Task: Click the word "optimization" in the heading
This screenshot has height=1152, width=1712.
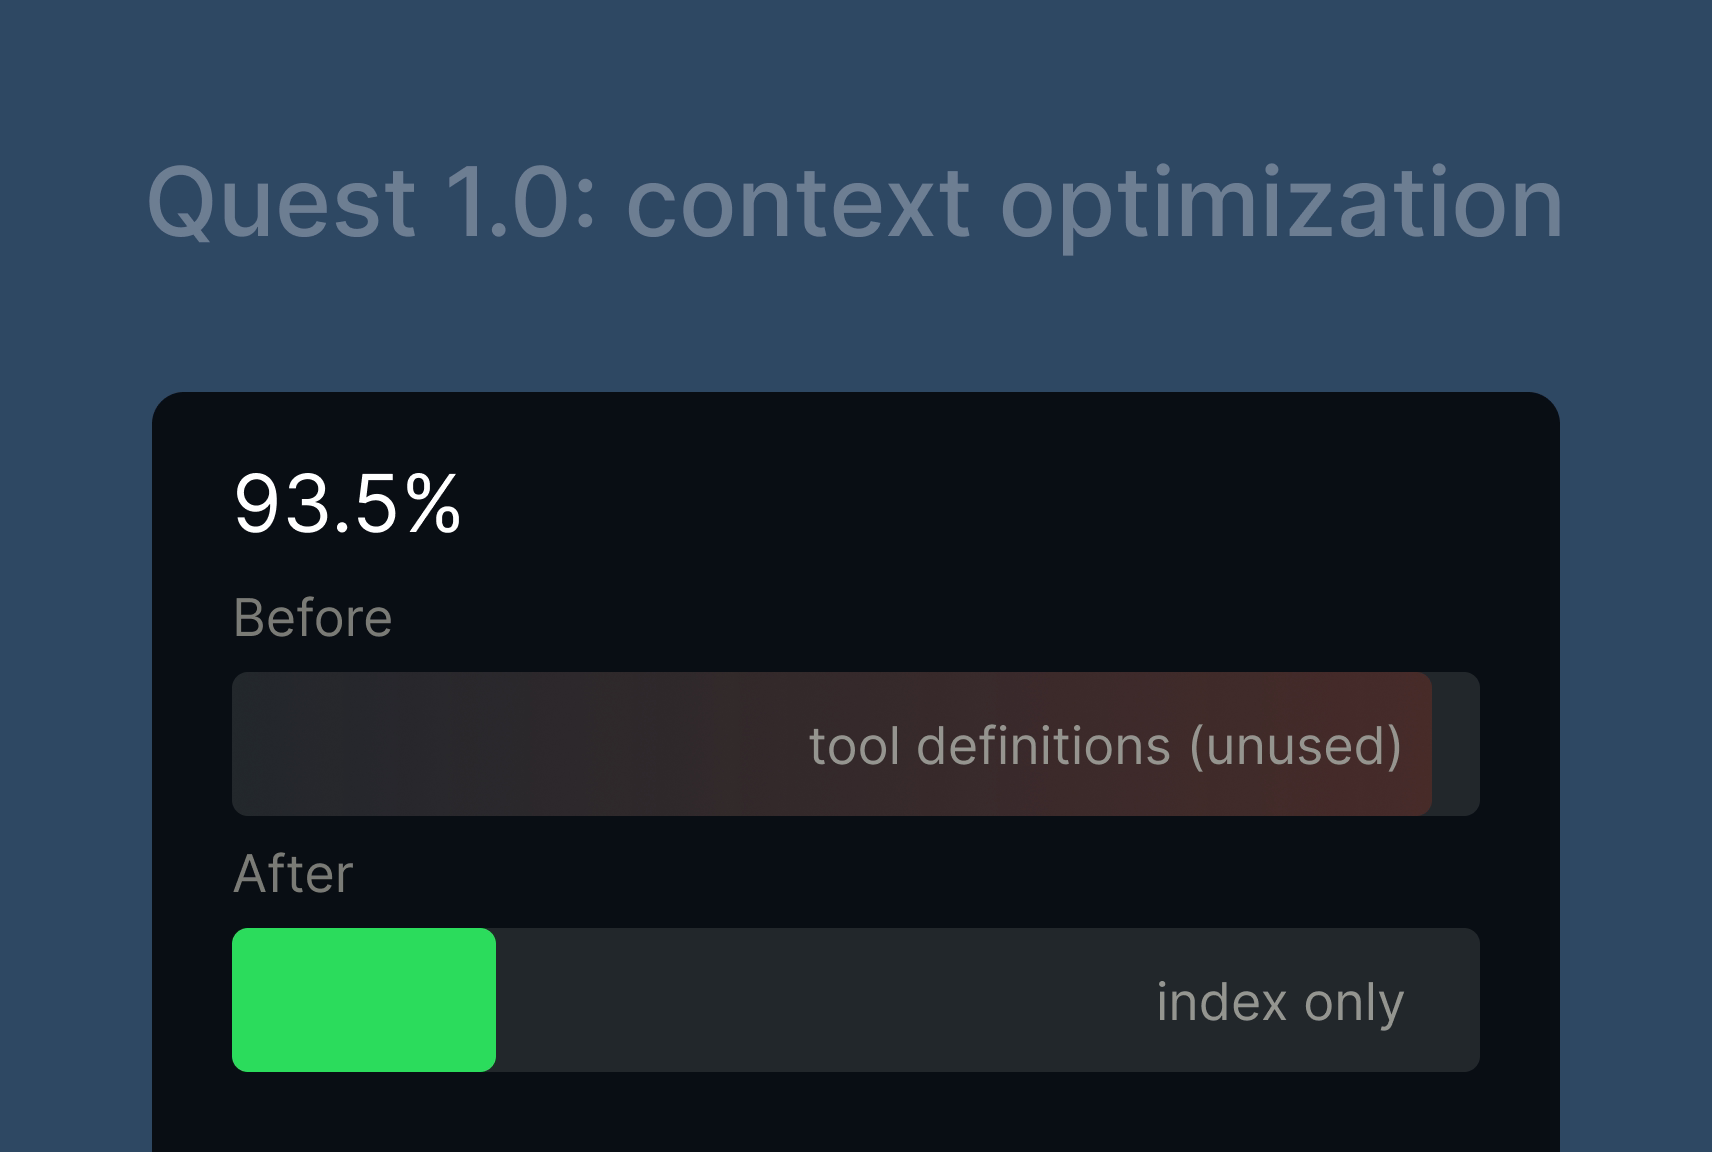Action: (x=1281, y=204)
